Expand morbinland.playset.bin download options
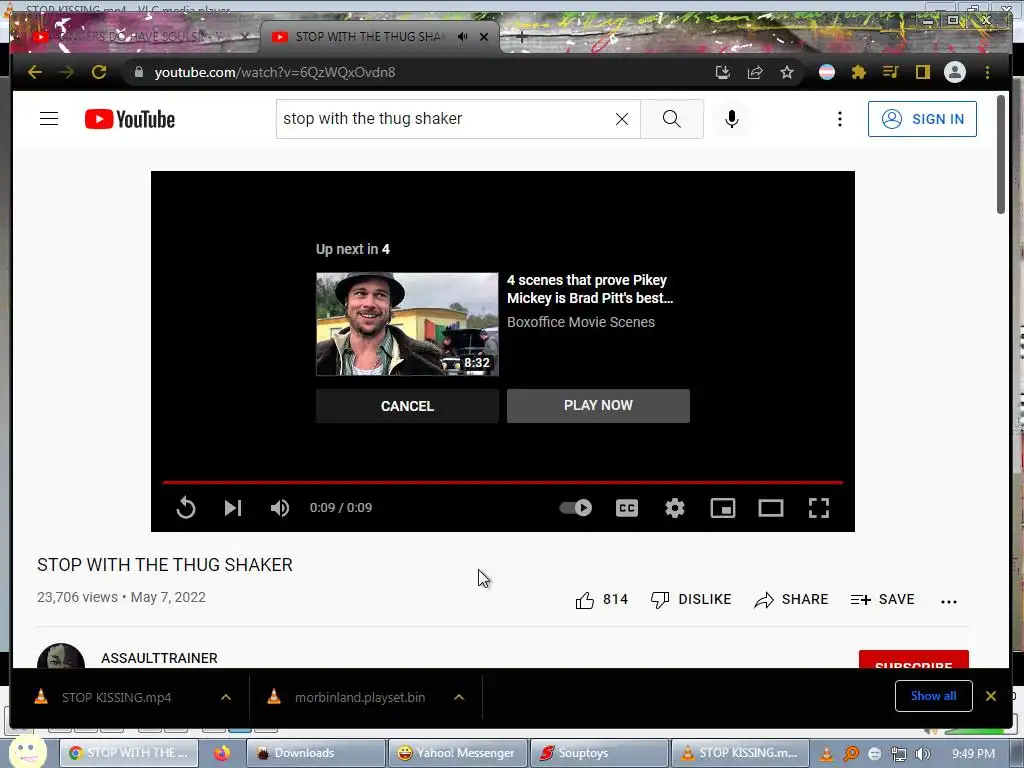 click(459, 697)
